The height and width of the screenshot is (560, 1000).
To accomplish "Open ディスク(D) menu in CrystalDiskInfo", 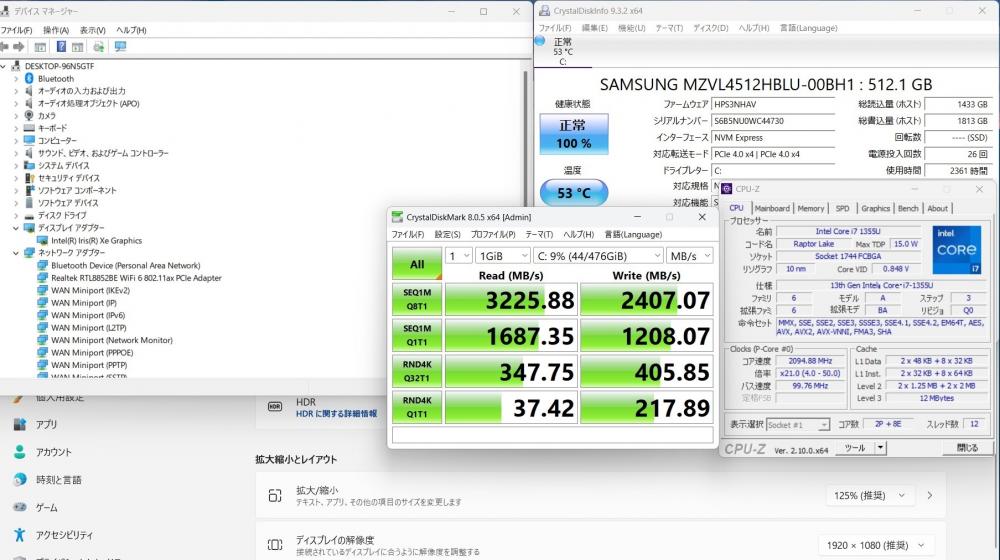I will click(x=710, y=28).
